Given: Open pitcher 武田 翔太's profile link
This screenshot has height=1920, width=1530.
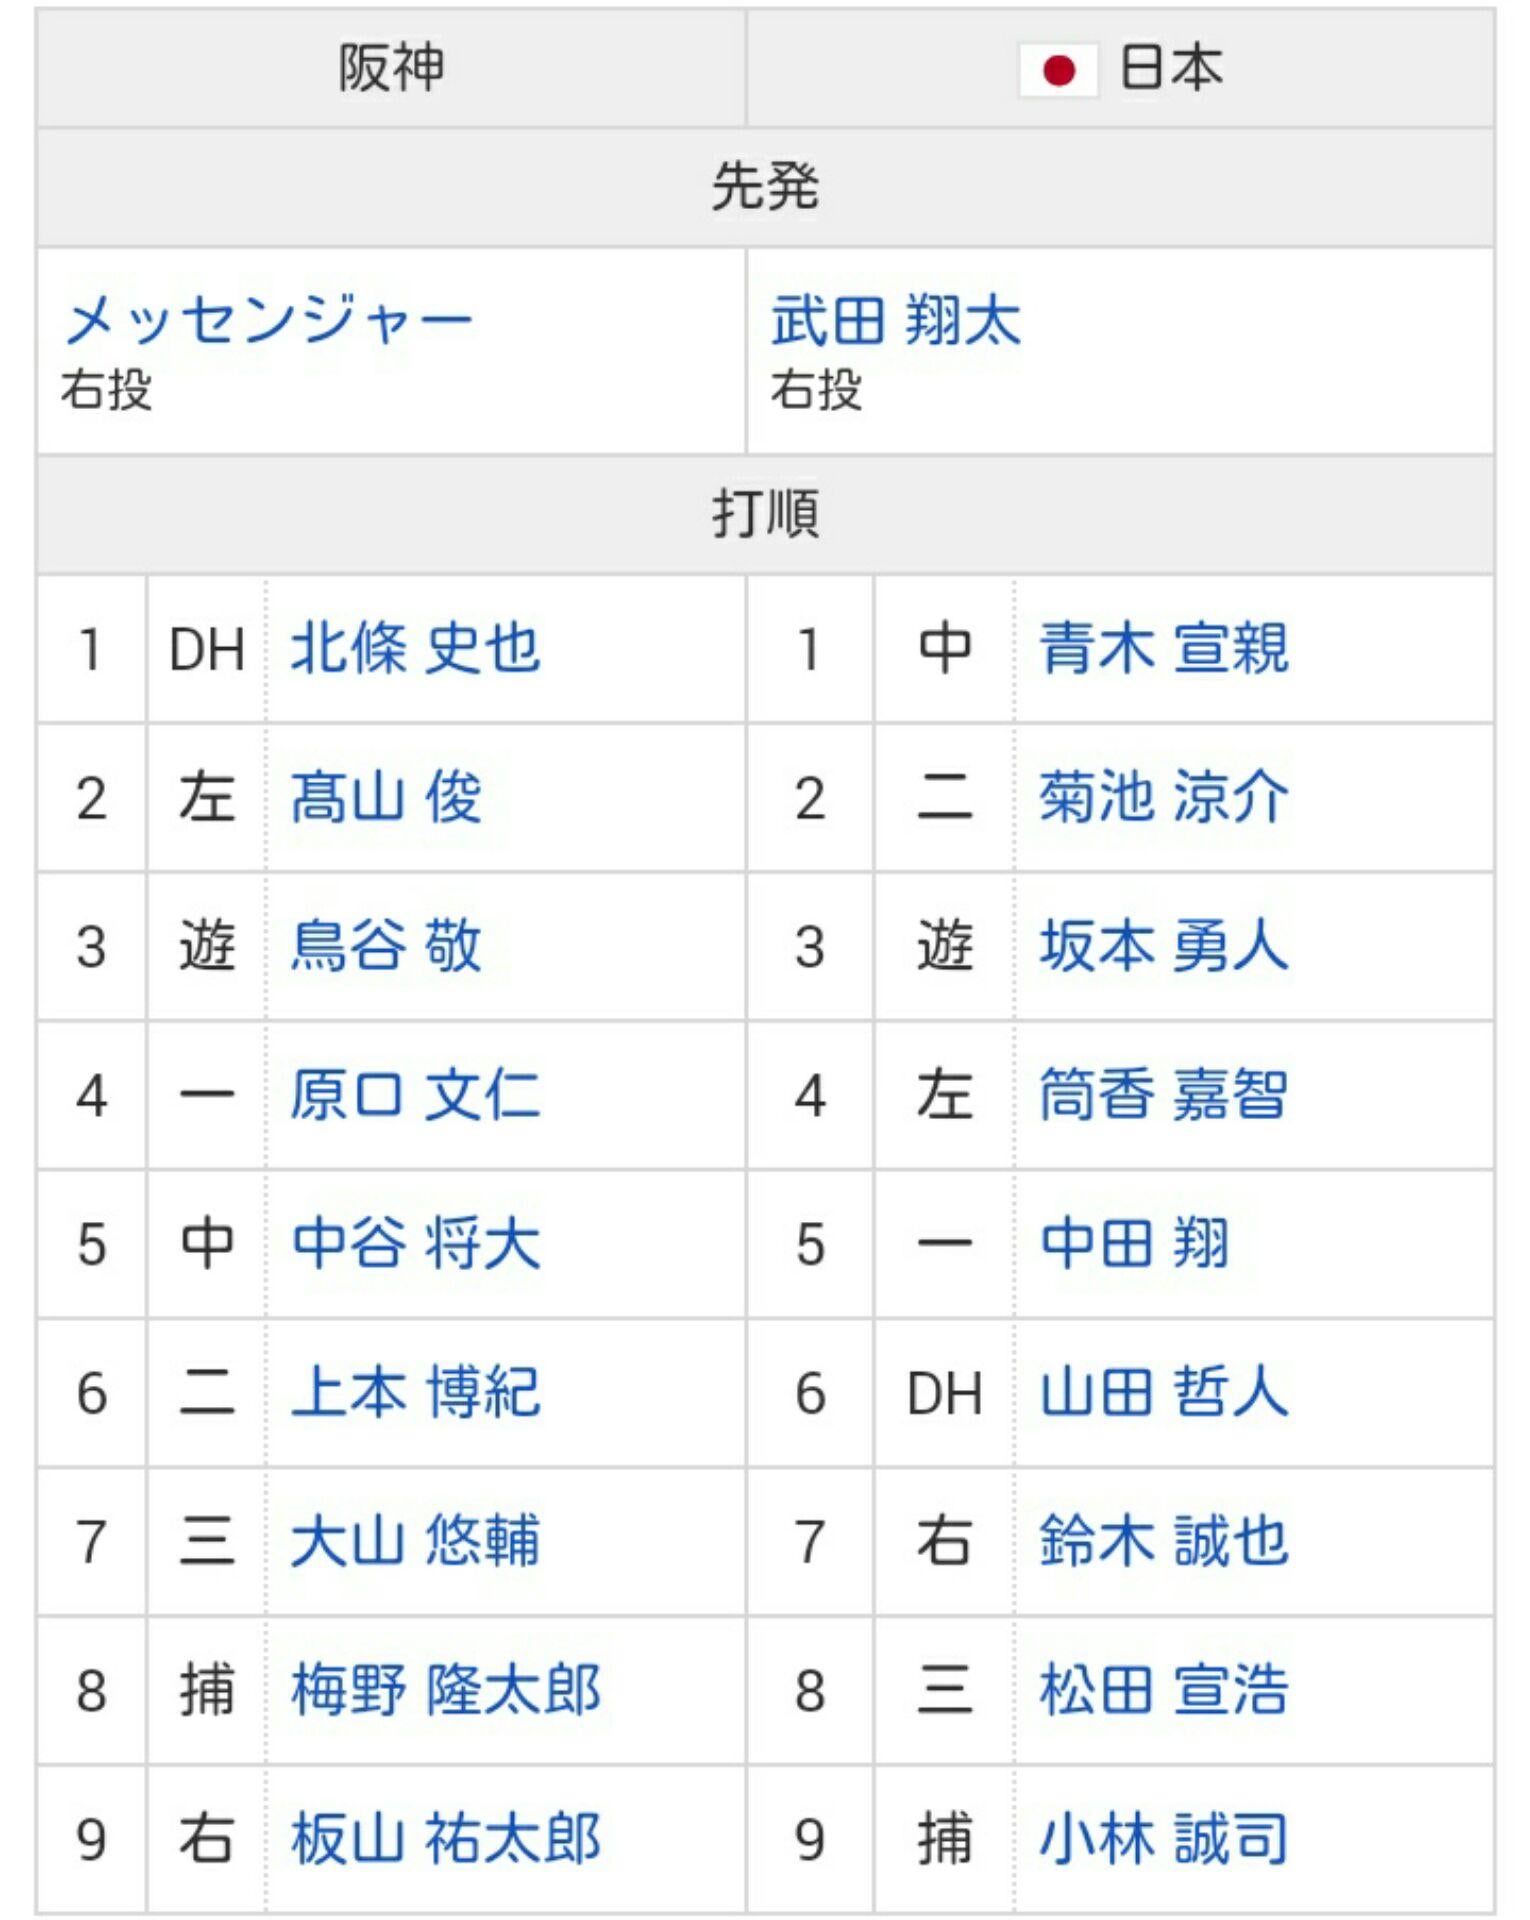Looking at the screenshot, I should (x=896, y=322).
